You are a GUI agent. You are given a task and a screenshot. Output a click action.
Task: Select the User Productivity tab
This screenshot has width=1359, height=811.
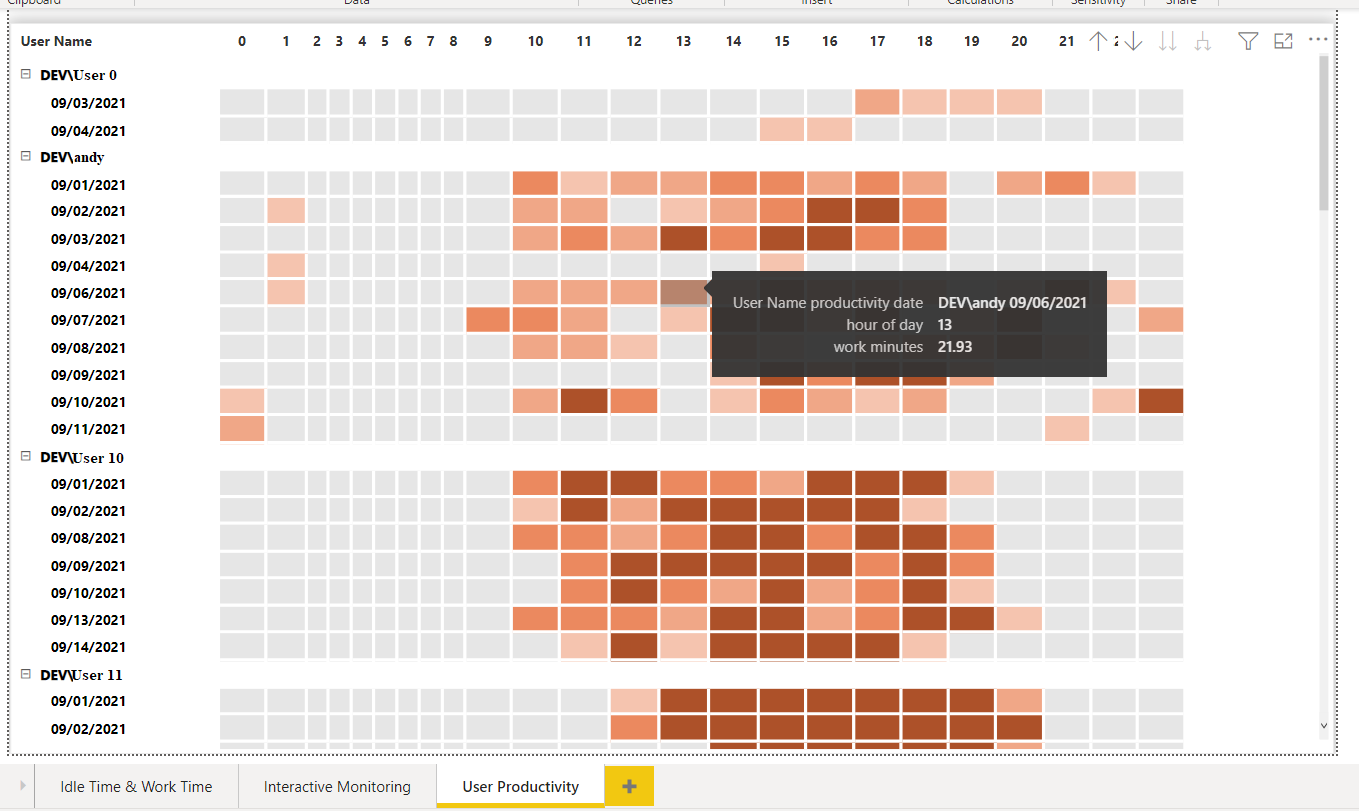click(520, 787)
